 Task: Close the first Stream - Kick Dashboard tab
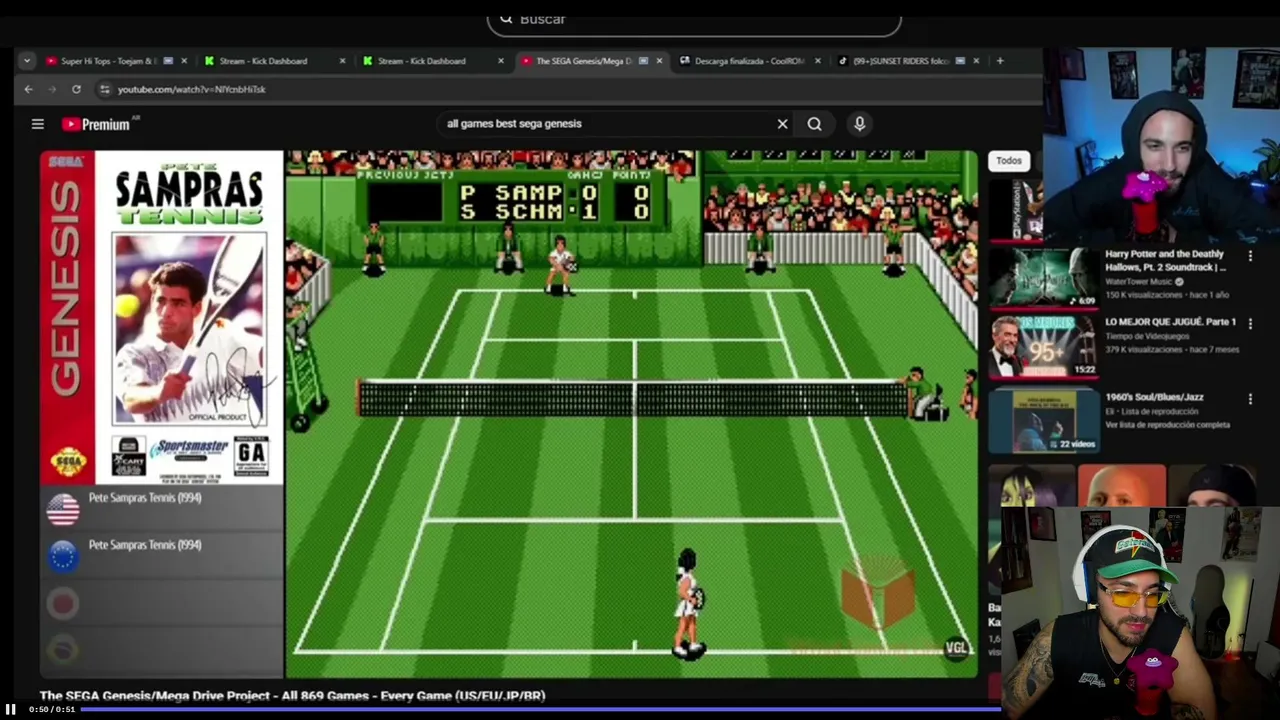(x=343, y=61)
